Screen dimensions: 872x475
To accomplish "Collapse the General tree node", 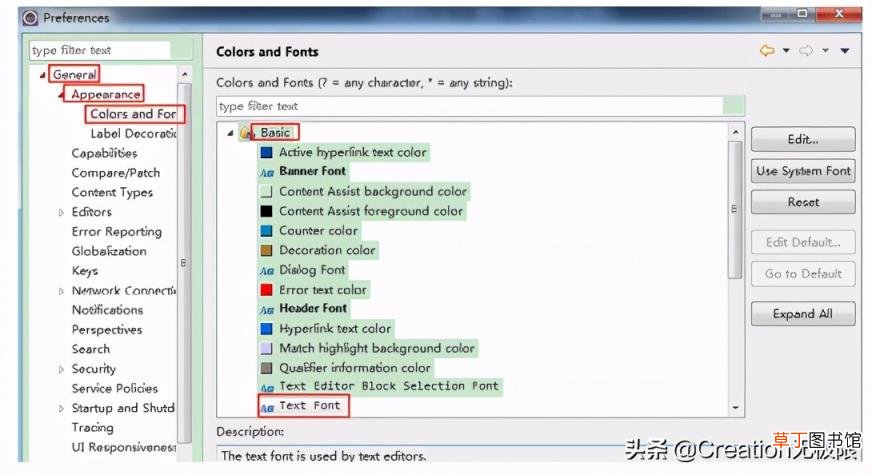I will tap(43, 75).
